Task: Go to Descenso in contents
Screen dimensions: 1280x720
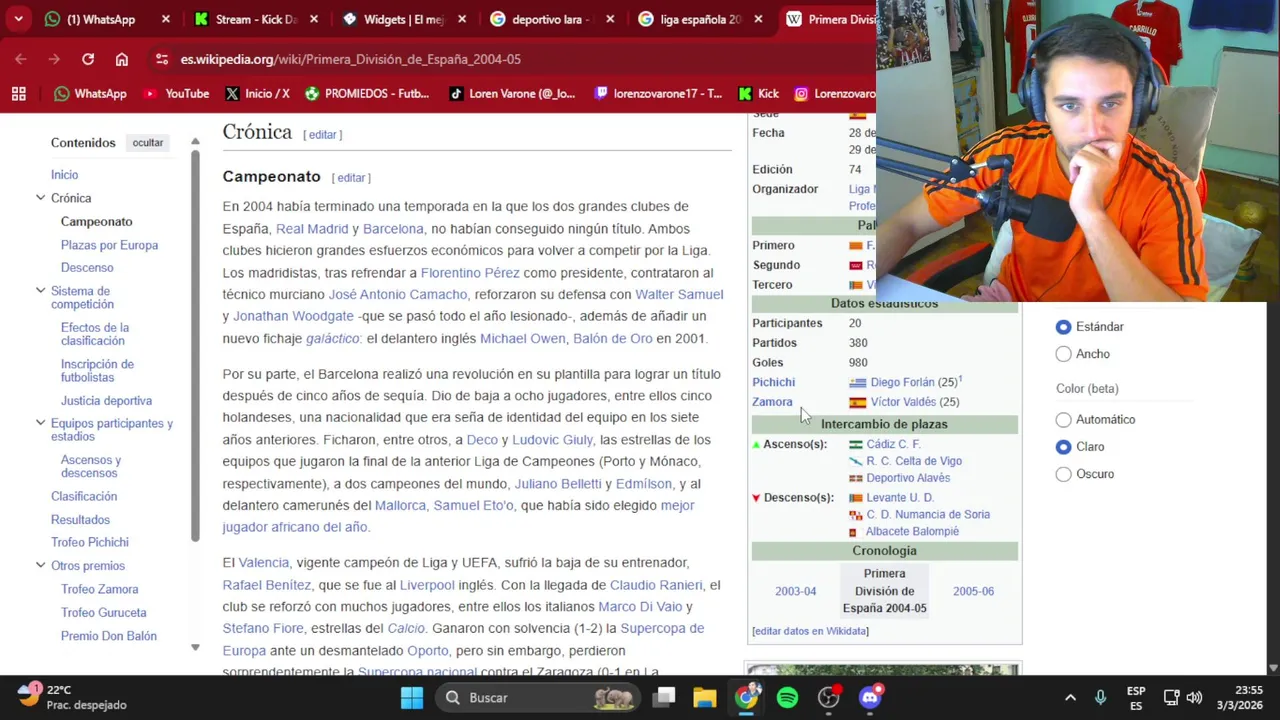Action: [x=87, y=268]
